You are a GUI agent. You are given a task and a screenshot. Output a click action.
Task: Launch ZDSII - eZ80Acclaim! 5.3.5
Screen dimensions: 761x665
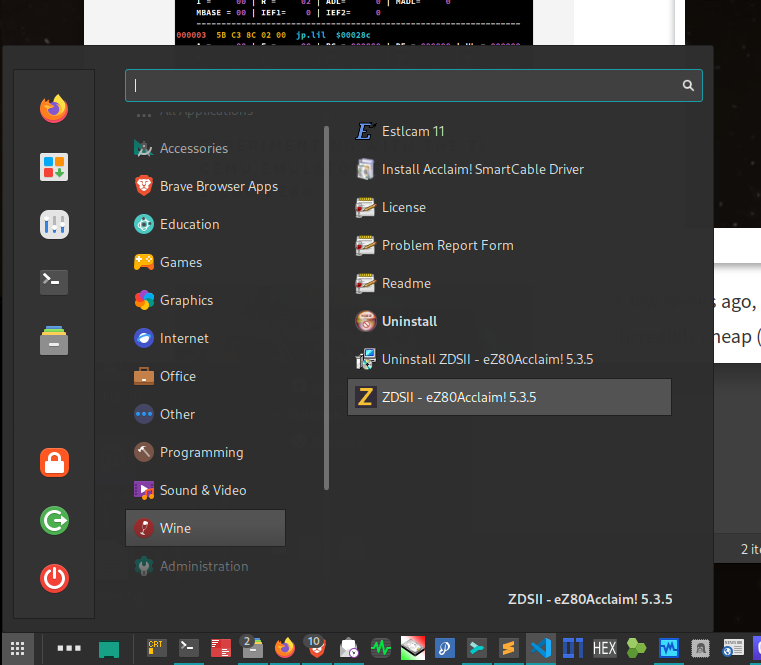point(510,397)
